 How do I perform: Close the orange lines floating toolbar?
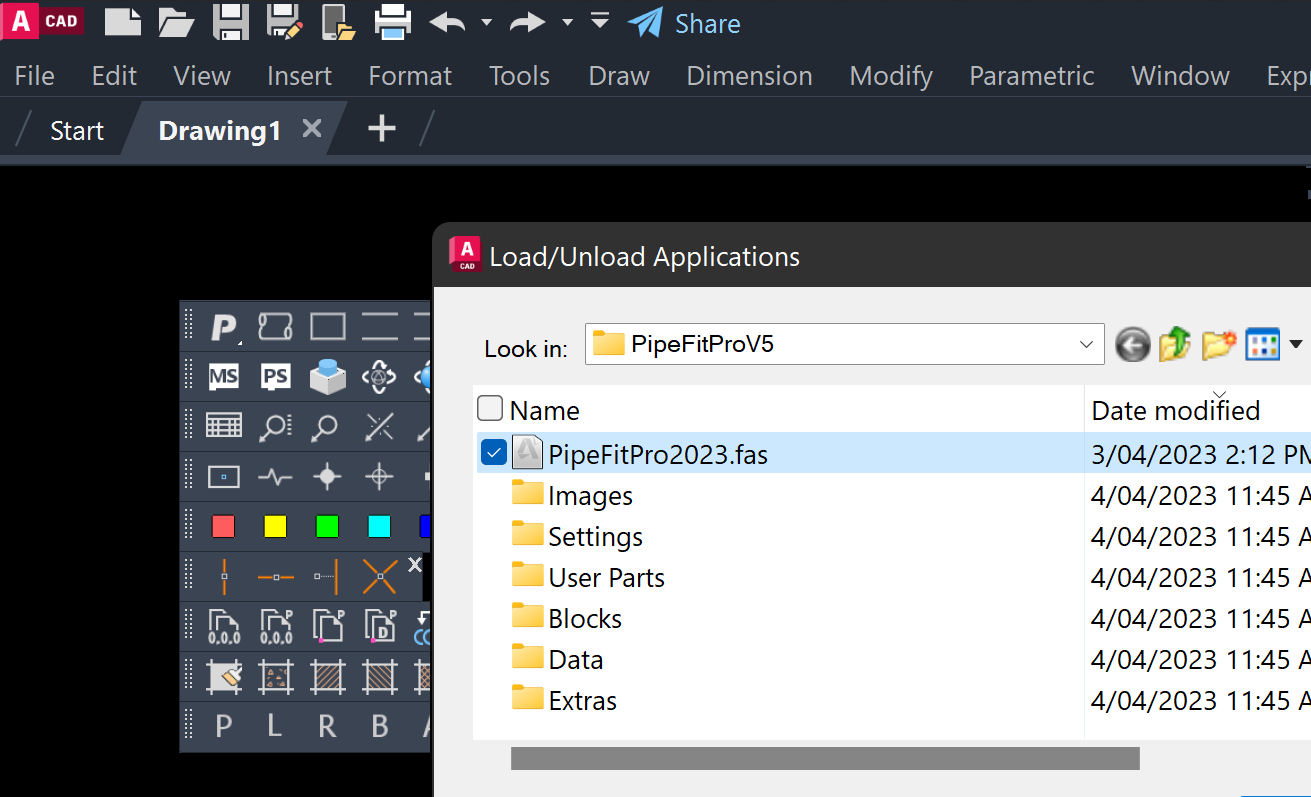tap(415, 565)
